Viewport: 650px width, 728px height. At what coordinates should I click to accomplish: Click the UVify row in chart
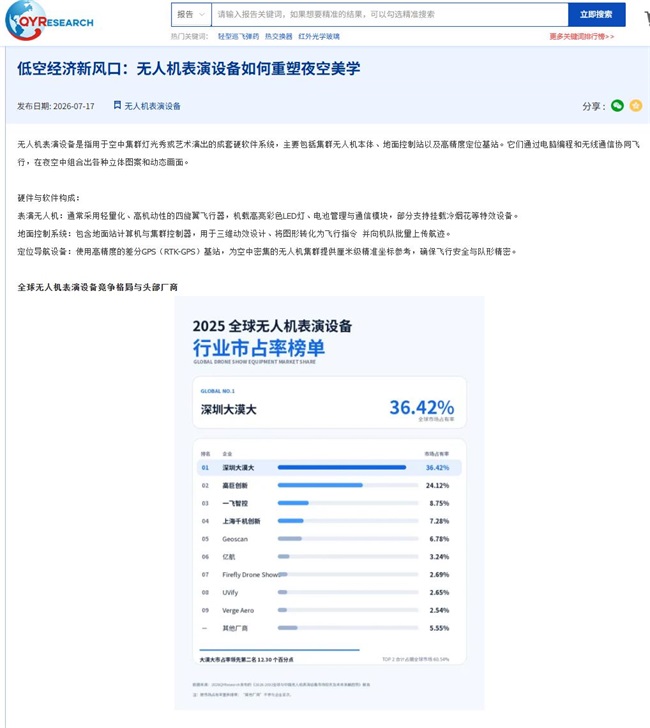pyautogui.click(x=329, y=592)
